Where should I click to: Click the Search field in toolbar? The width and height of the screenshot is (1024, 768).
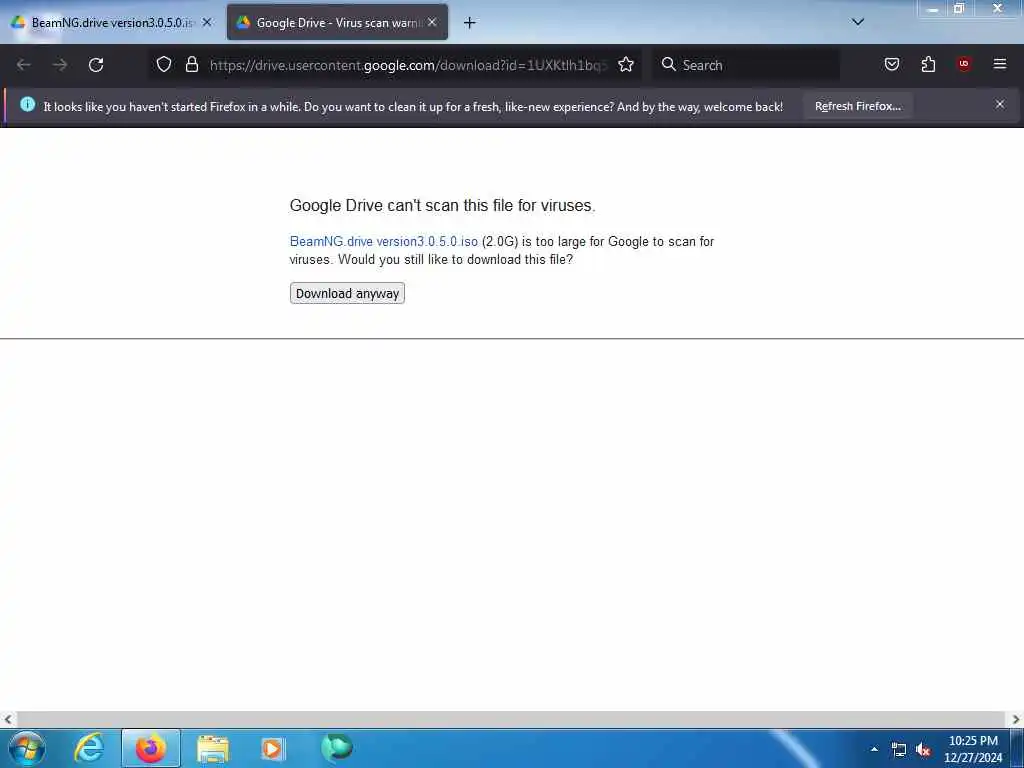coord(746,65)
